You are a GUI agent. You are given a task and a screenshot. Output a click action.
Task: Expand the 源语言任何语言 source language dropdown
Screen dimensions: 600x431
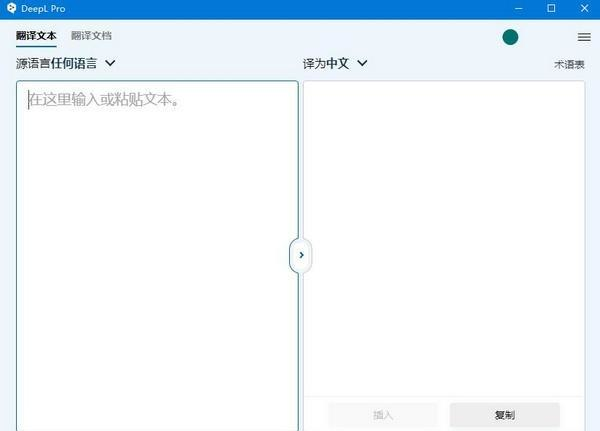pos(65,63)
